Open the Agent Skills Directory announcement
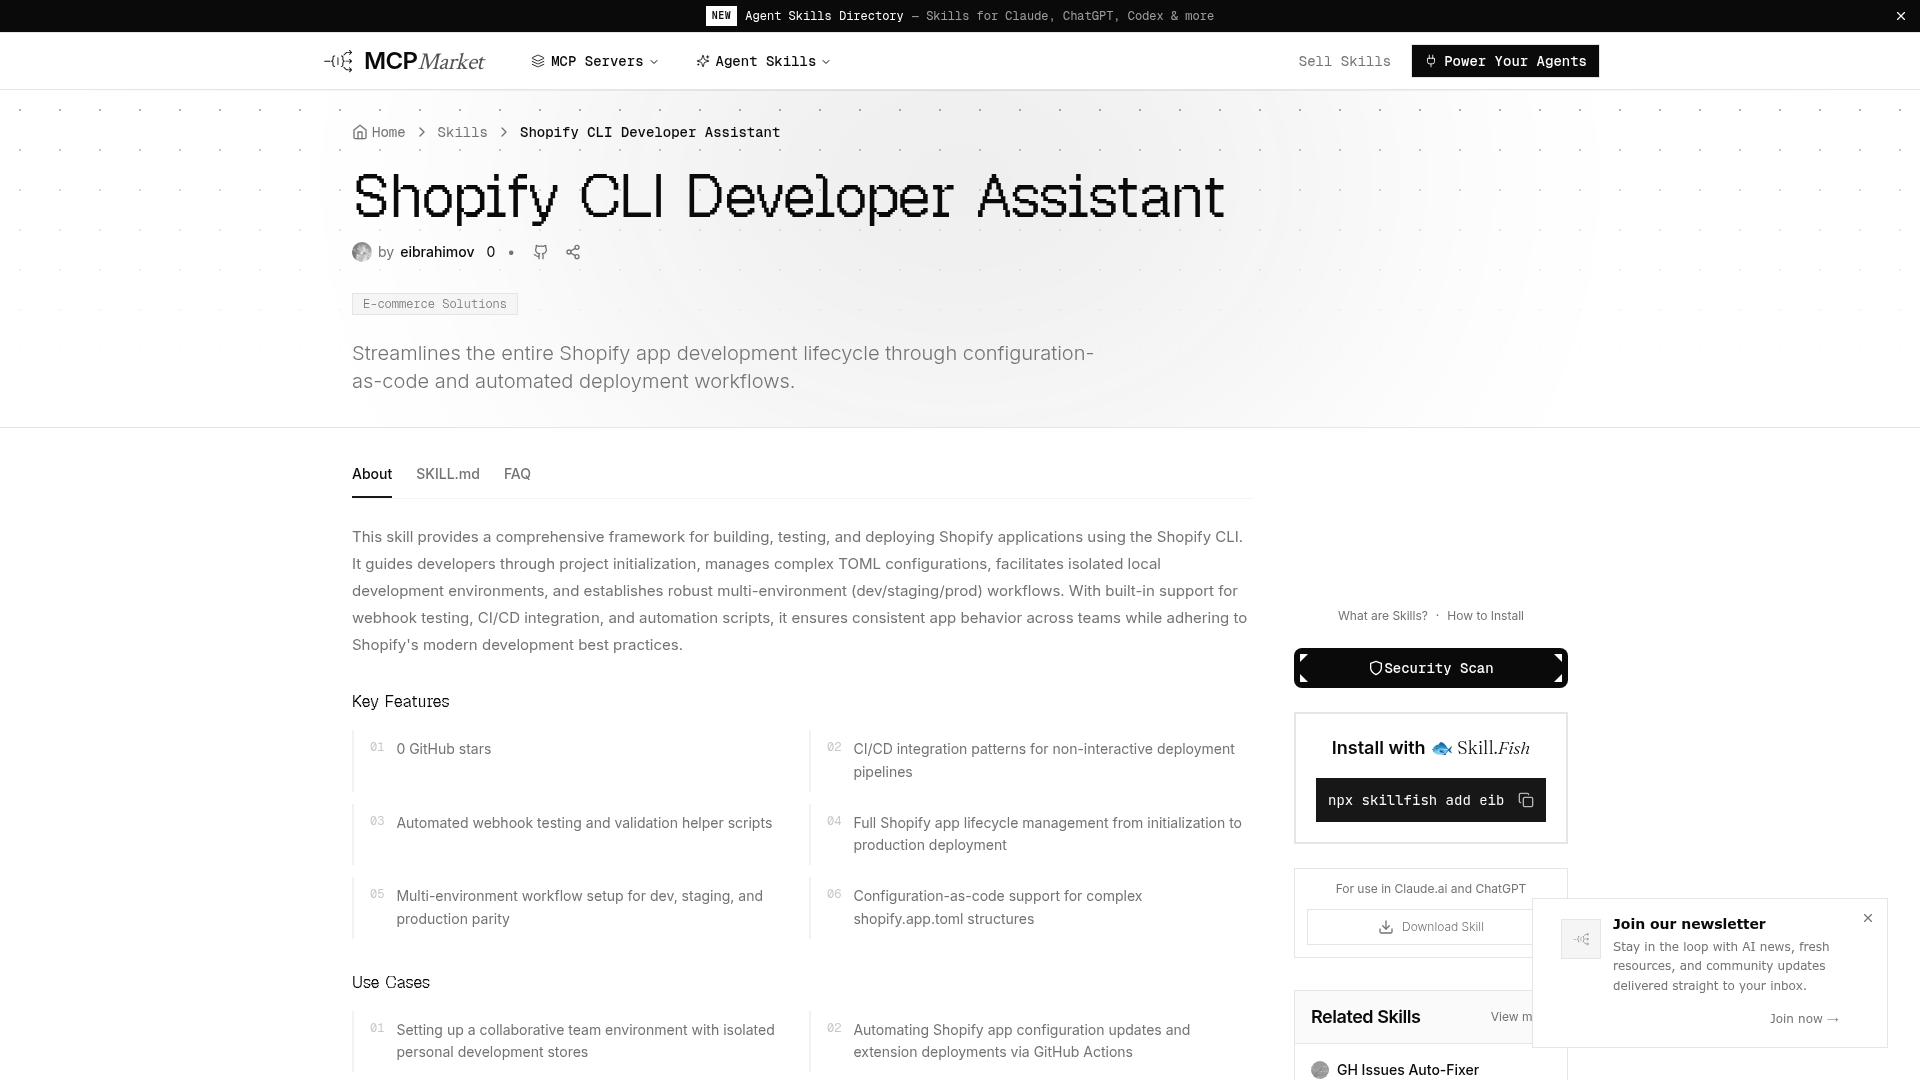This screenshot has height=1080, width=1920. click(x=959, y=16)
